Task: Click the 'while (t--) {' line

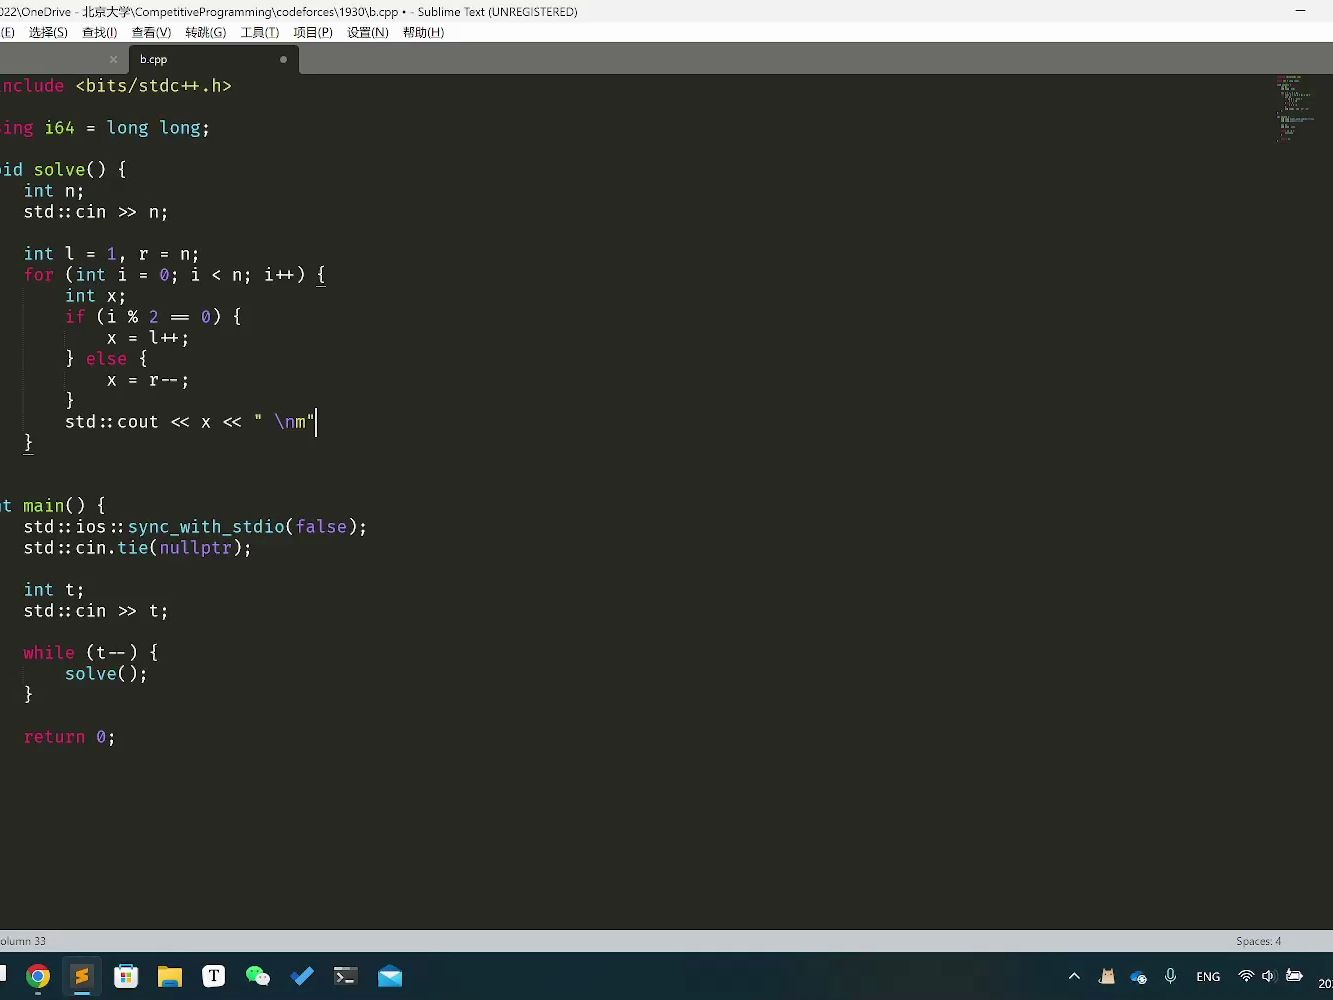Action: (91, 653)
